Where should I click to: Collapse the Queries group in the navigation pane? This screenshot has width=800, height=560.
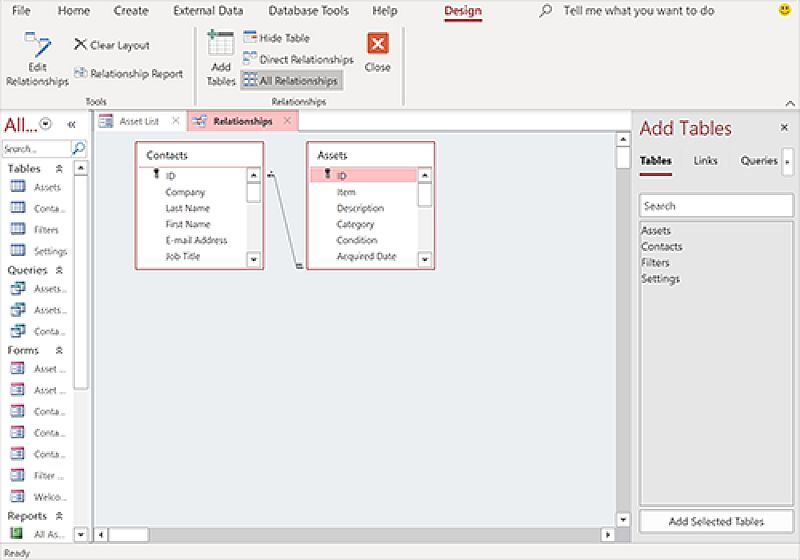[59, 270]
